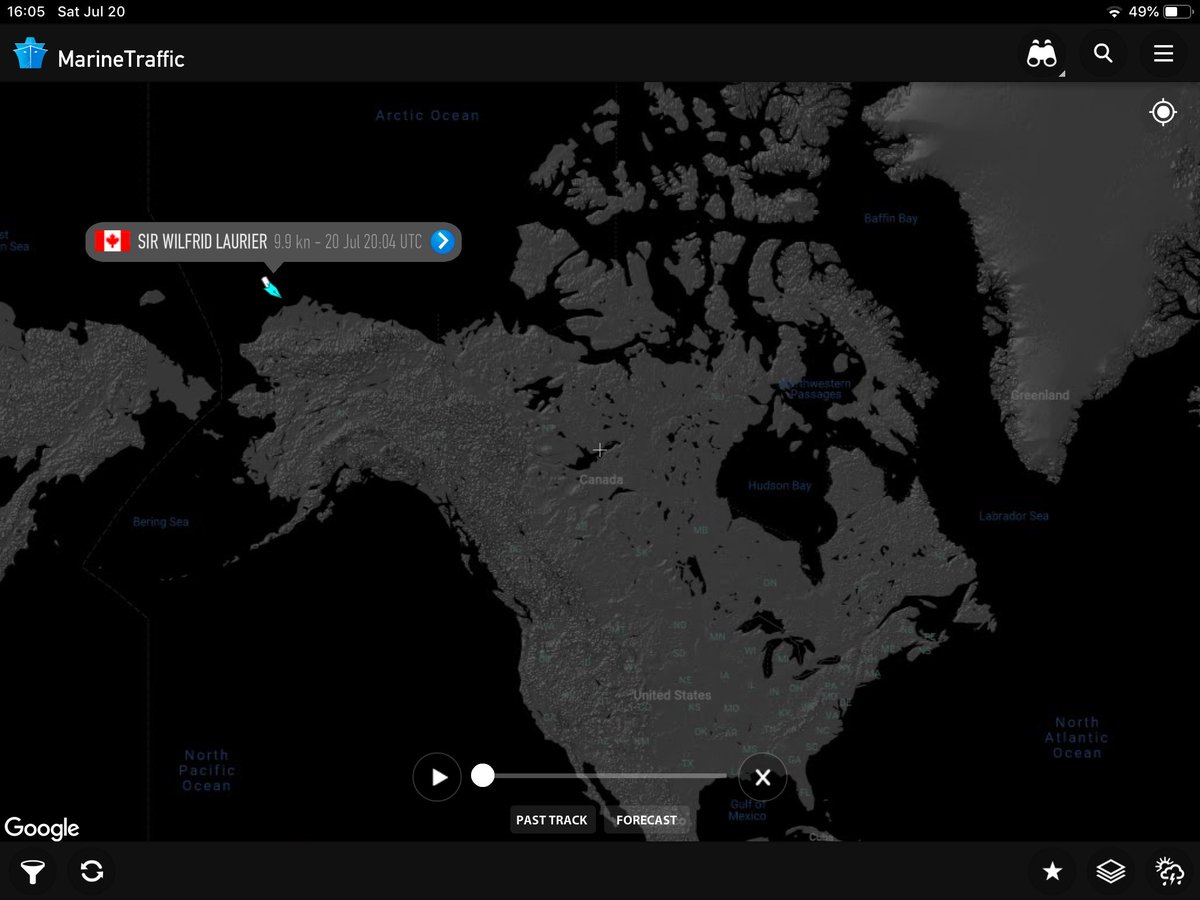The image size is (1200, 900).
Task: Click the playback progress slider handle
Action: tap(484, 774)
